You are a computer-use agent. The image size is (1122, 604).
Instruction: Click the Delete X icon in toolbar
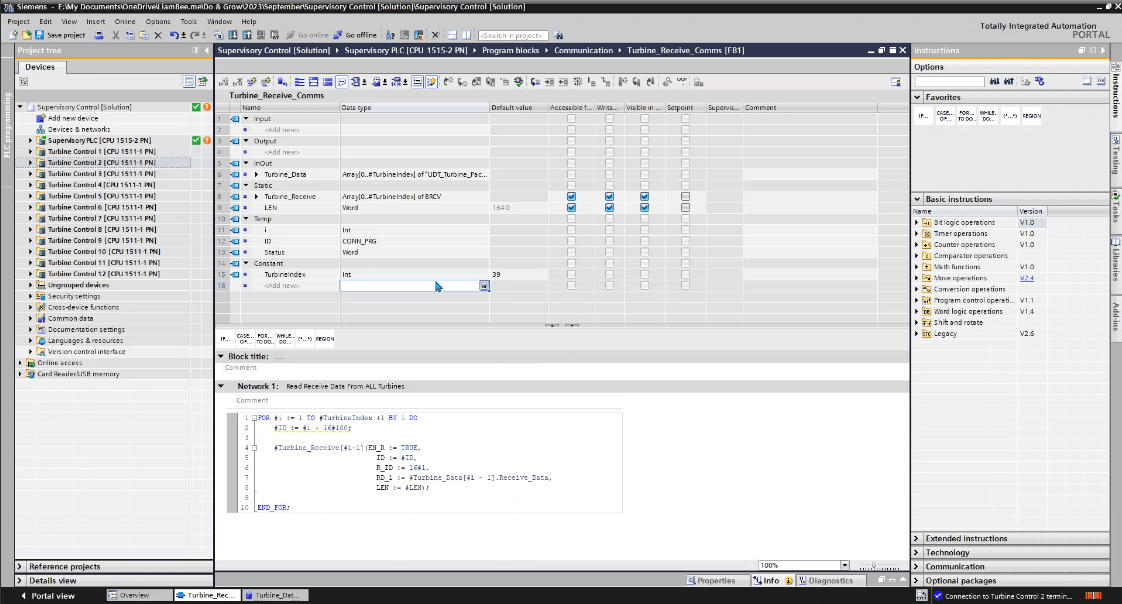[160, 35]
